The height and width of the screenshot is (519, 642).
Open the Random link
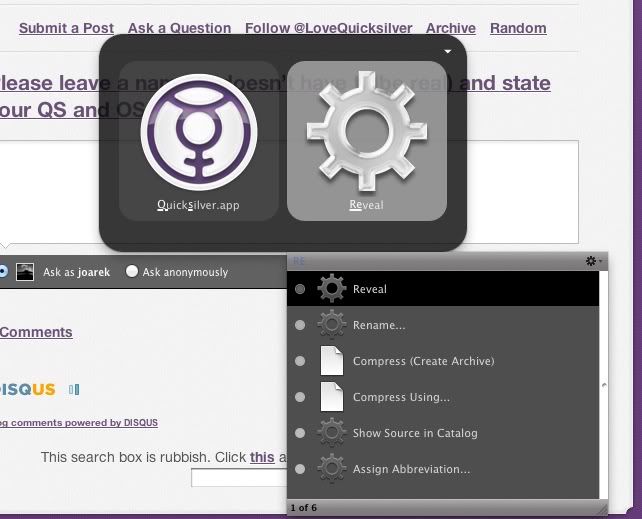coord(518,28)
